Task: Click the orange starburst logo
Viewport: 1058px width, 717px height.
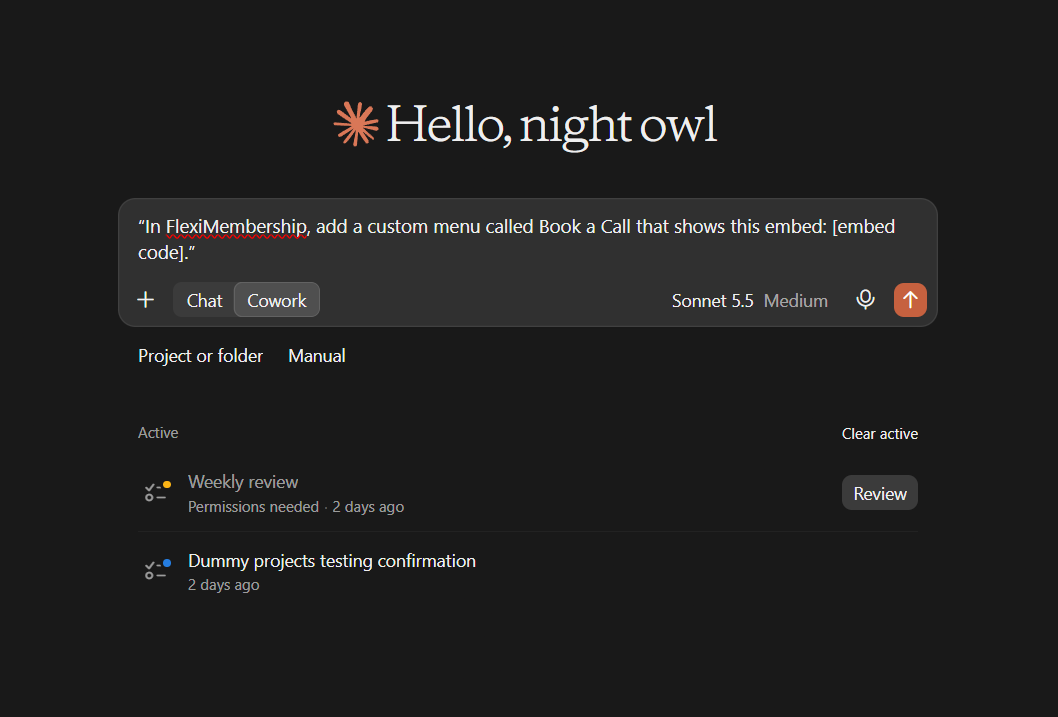Action: 356,124
